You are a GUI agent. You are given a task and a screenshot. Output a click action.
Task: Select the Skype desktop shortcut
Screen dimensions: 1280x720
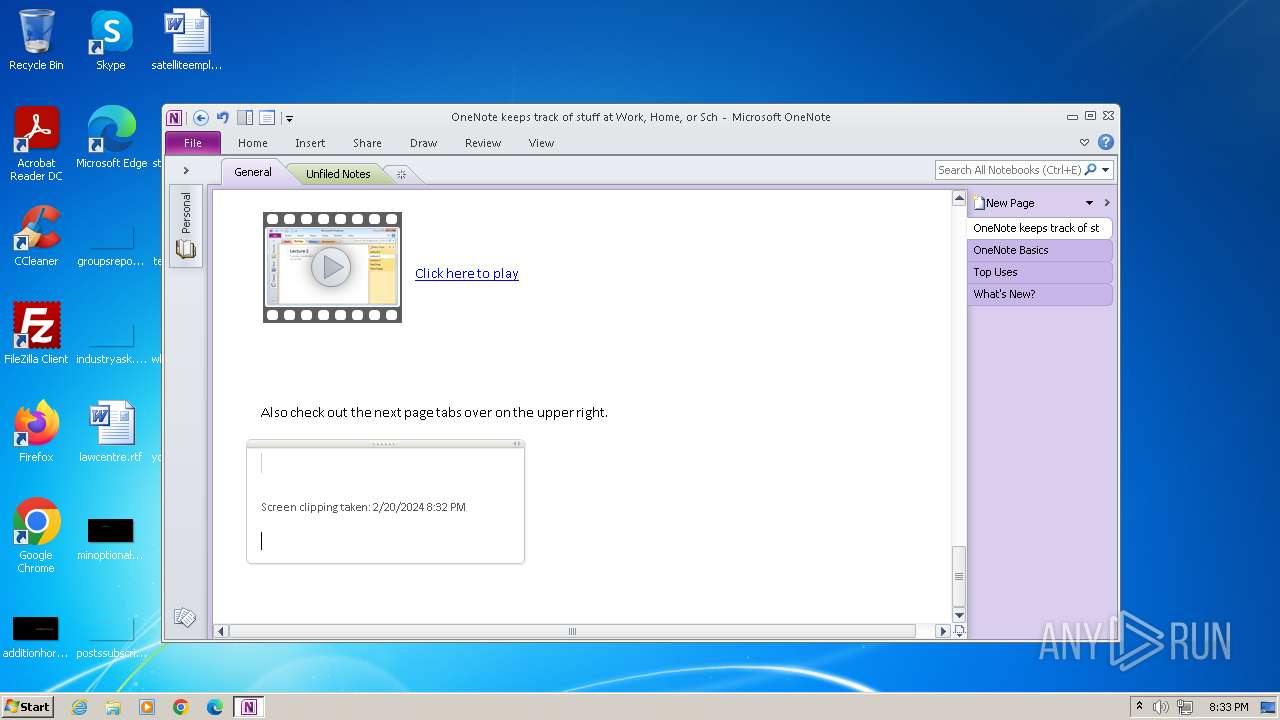pyautogui.click(x=110, y=40)
